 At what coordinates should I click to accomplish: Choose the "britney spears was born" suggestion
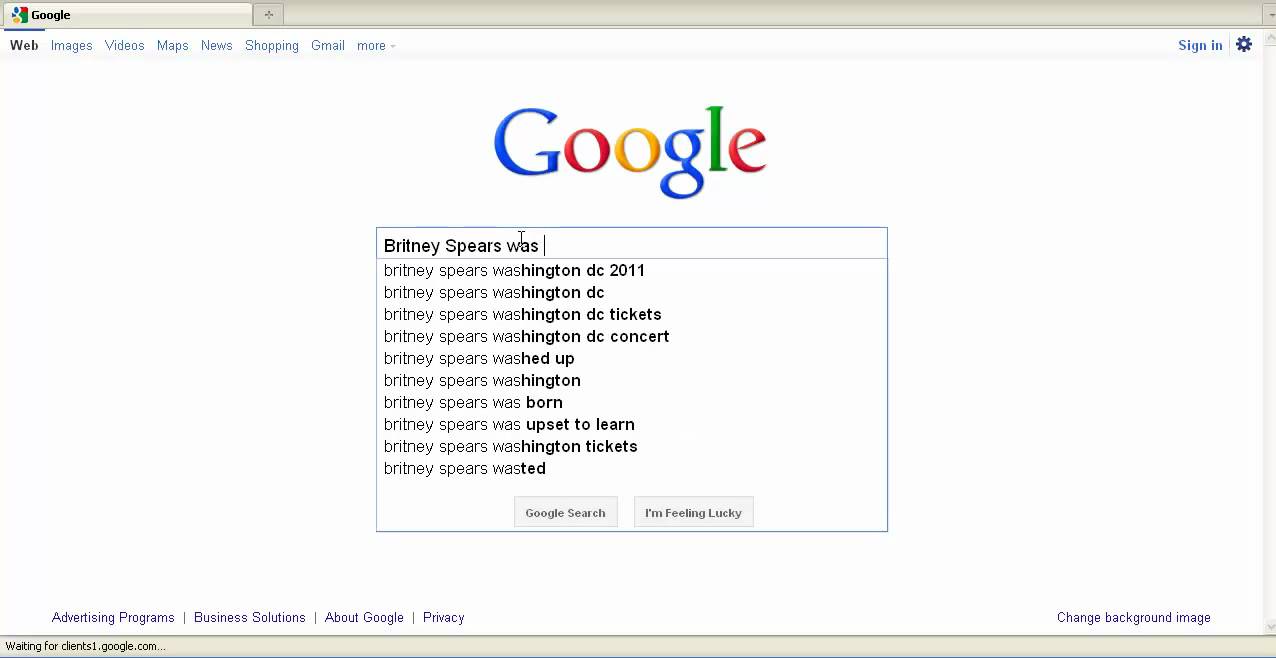[x=473, y=402]
